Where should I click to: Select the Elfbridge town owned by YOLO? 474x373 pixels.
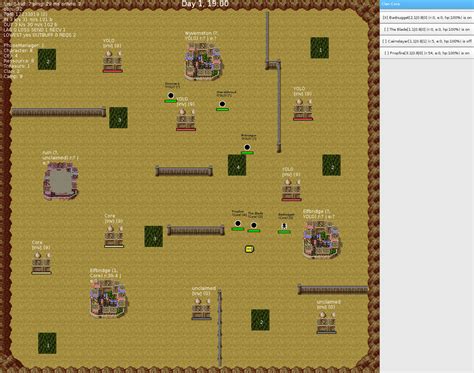(x=322, y=239)
